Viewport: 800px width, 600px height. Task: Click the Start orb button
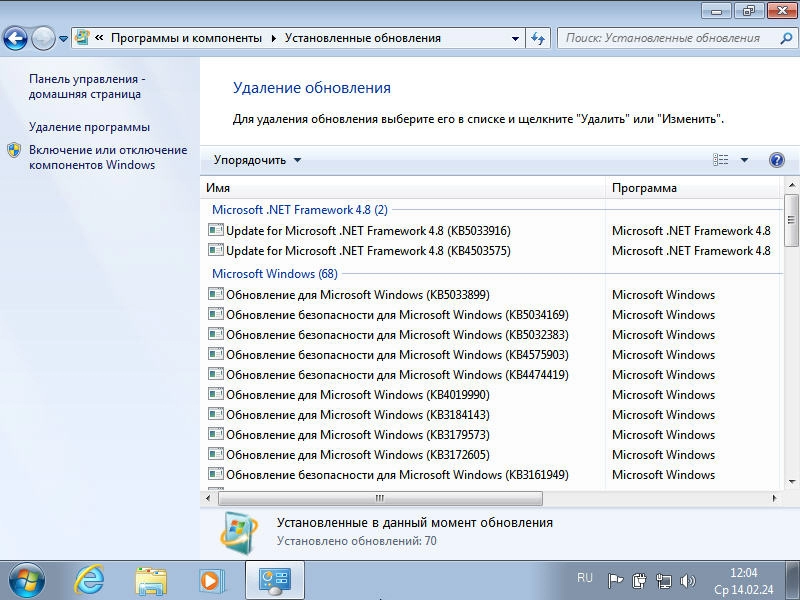pyautogui.click(x=26, y=579)
